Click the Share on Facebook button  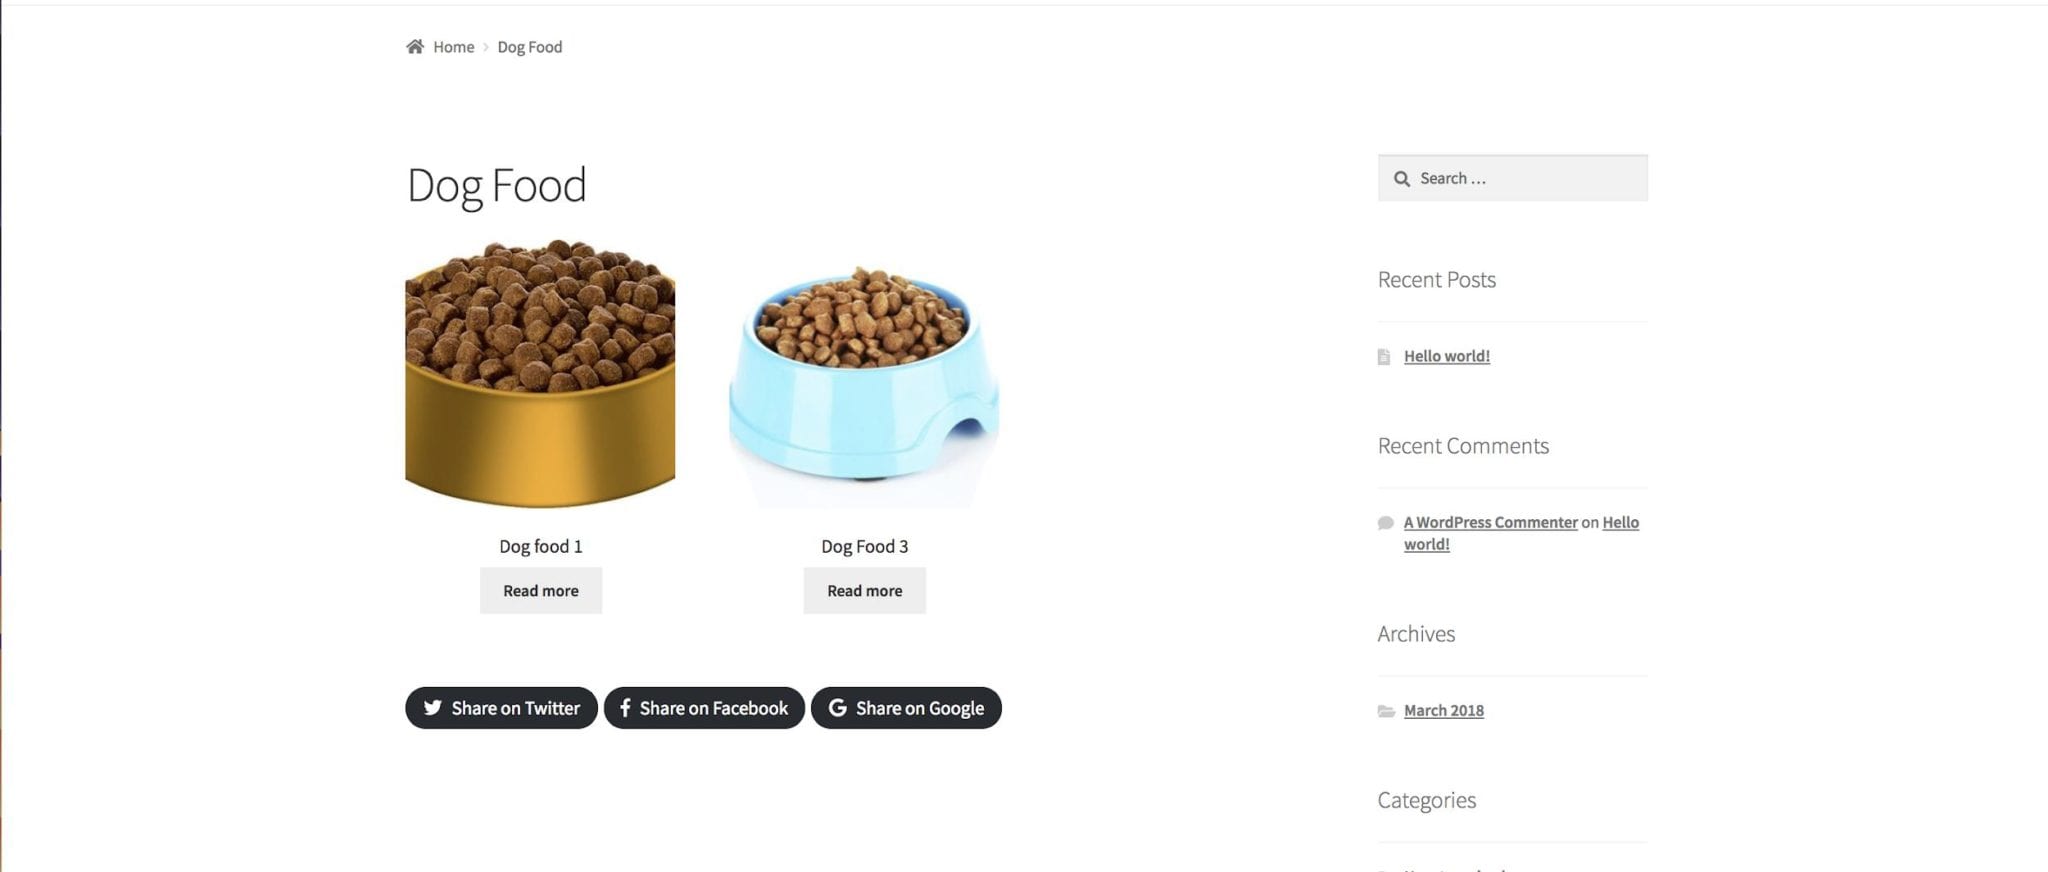click(704, 708)
